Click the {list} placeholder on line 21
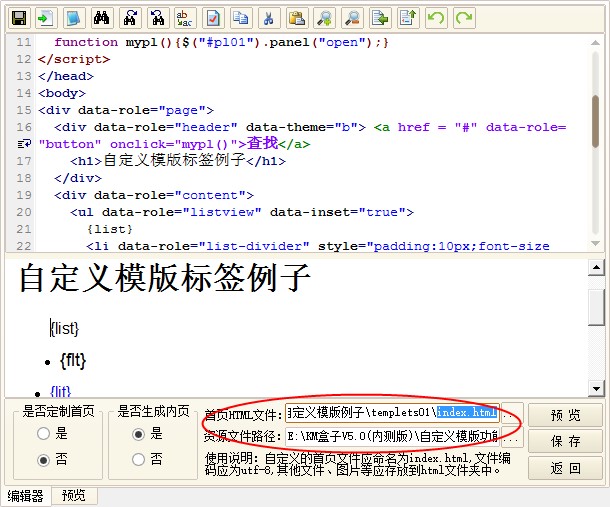The image size is (610, 507). 110,229
